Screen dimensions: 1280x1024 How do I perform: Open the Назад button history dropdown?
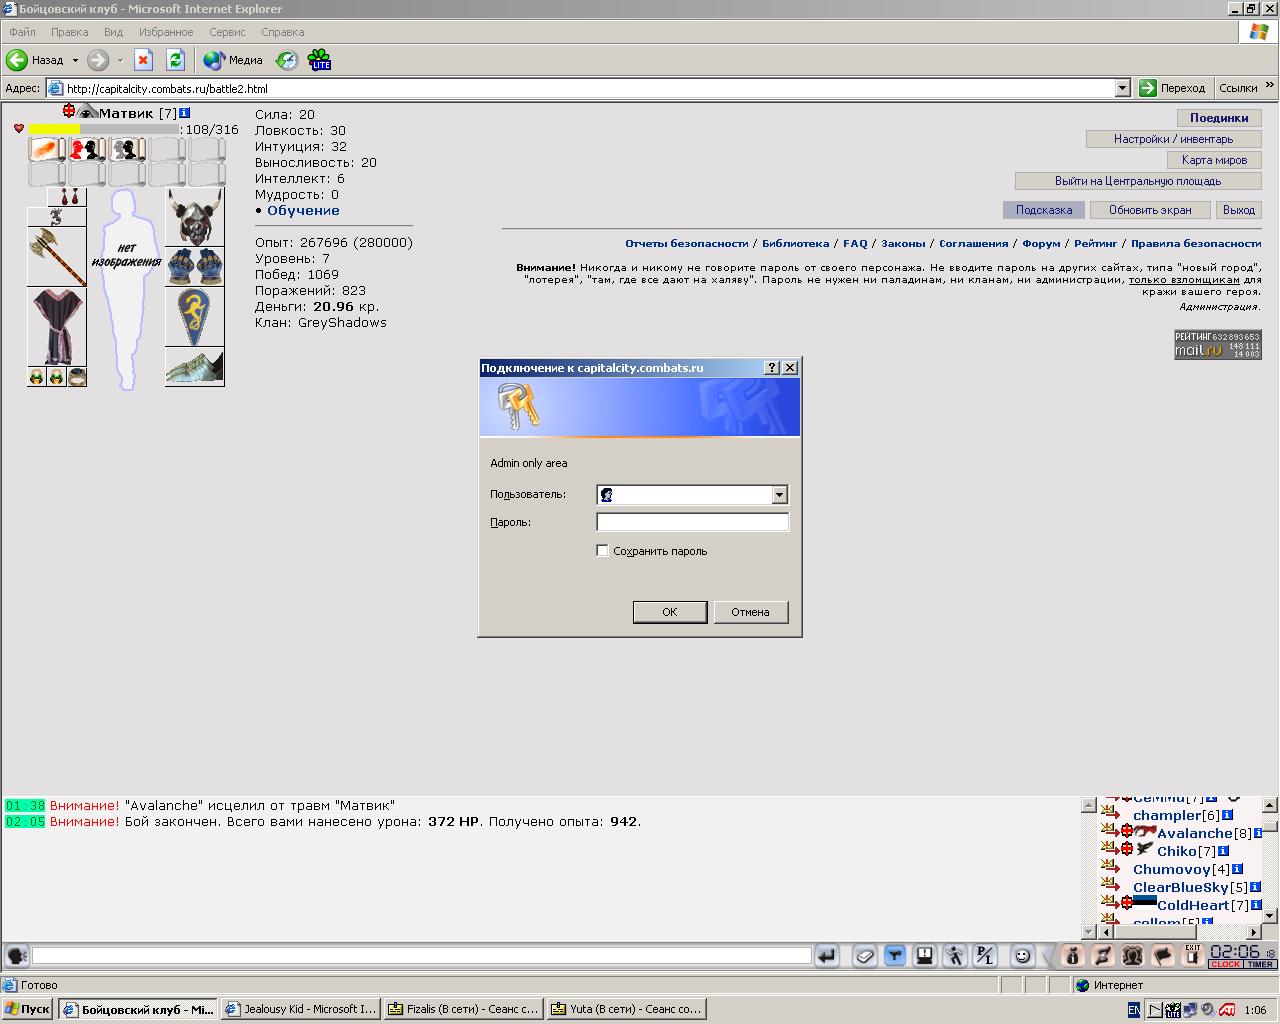coord(75,60)
